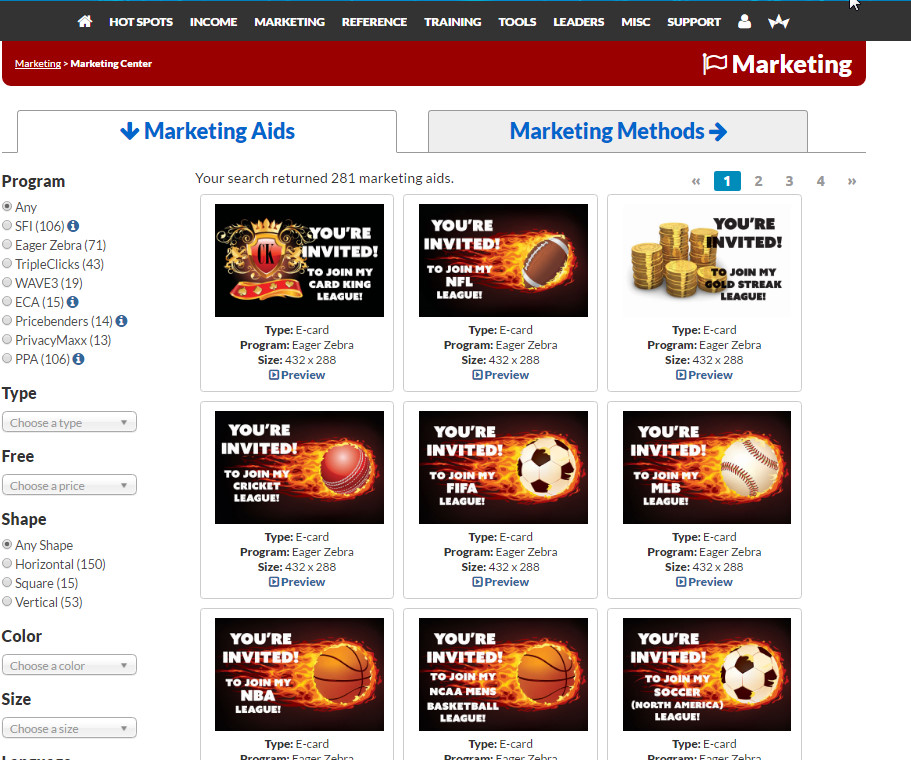
Task: Select the SFI program filter
Action: (7, 225)
